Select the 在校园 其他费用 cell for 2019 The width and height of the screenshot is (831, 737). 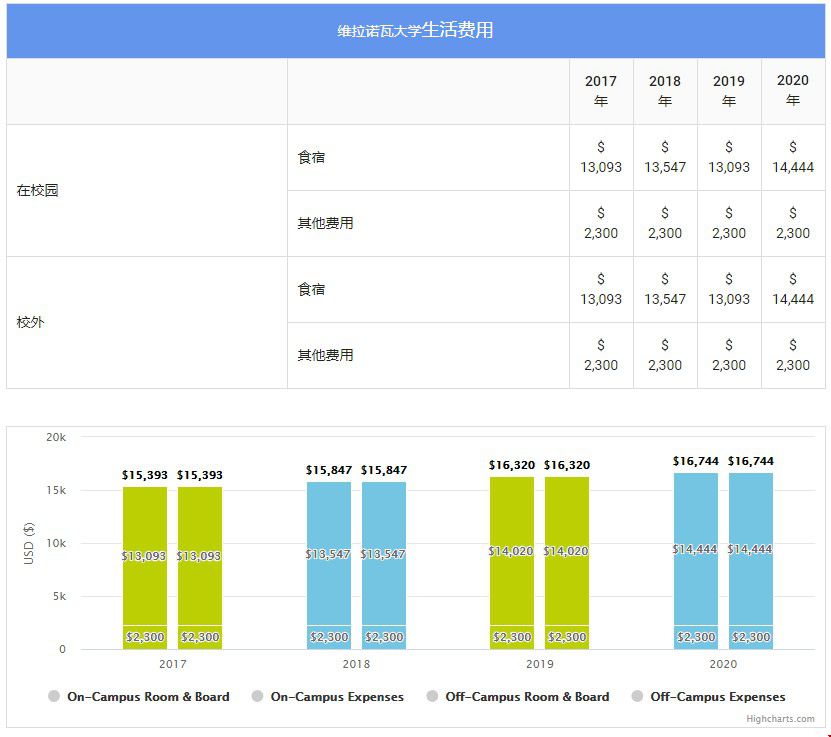click(x=729, y=224)
